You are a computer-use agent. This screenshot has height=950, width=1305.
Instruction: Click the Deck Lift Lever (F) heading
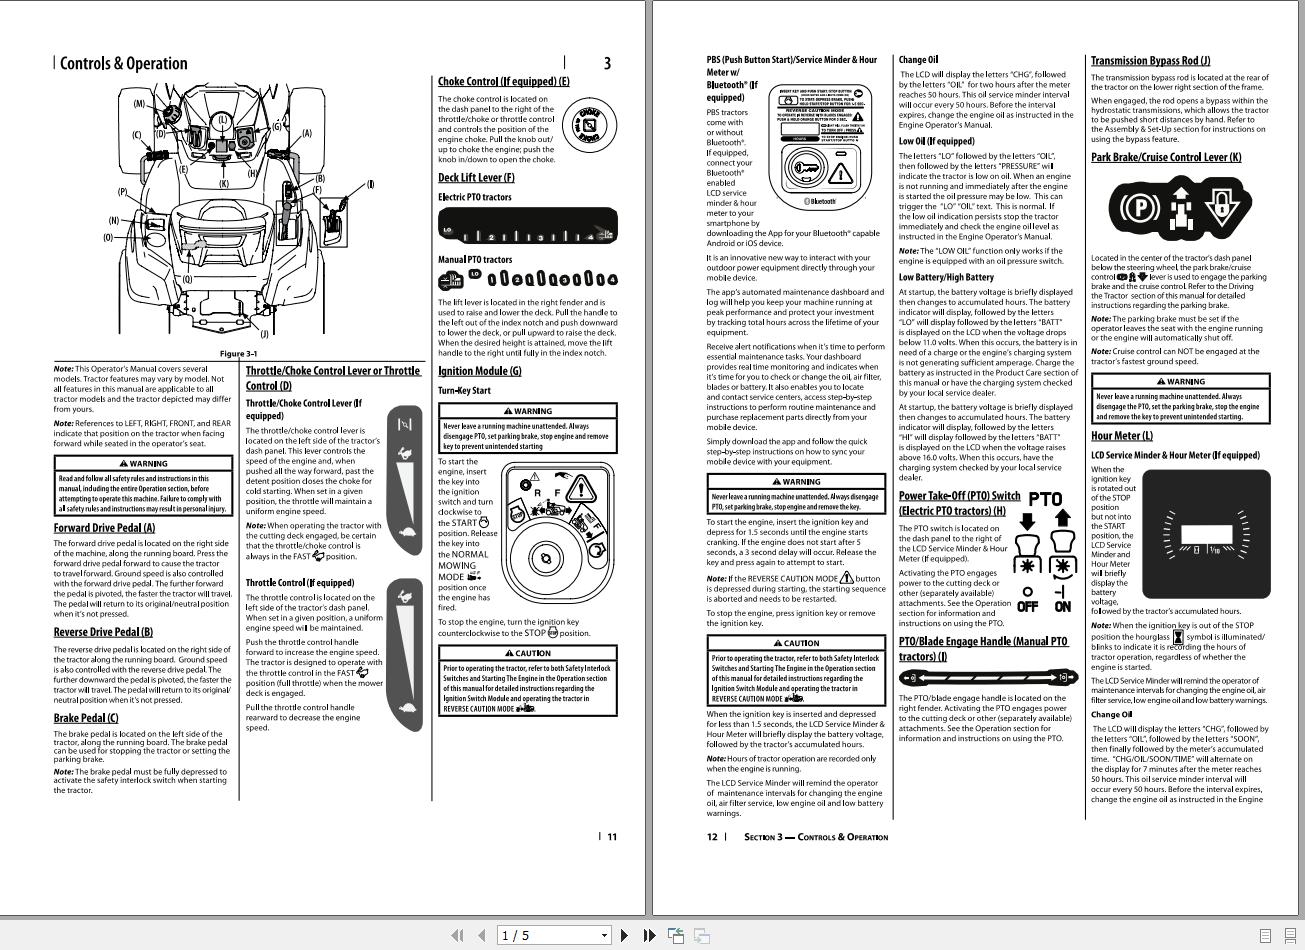[476, 177]
